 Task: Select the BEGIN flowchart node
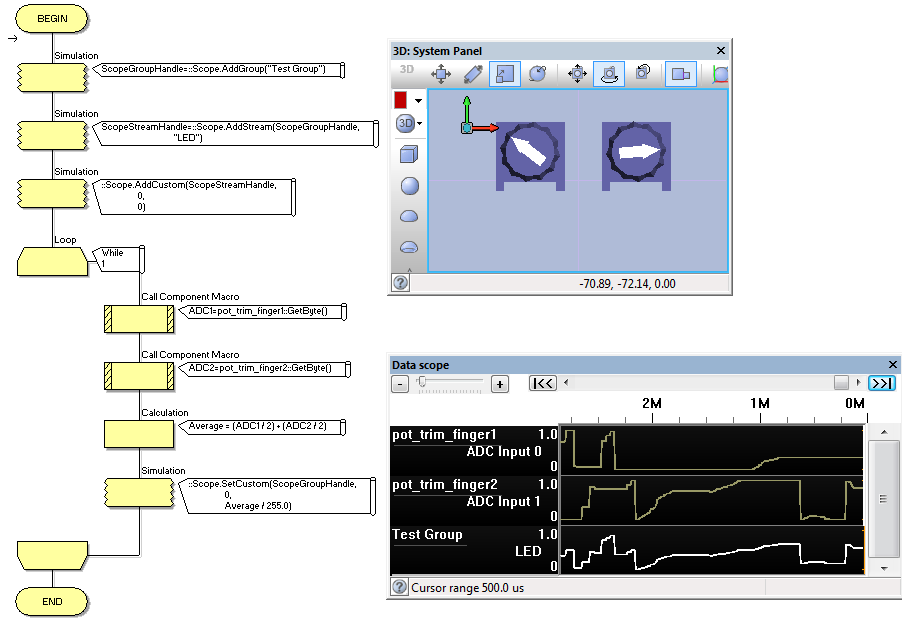[x=52, y=18]
